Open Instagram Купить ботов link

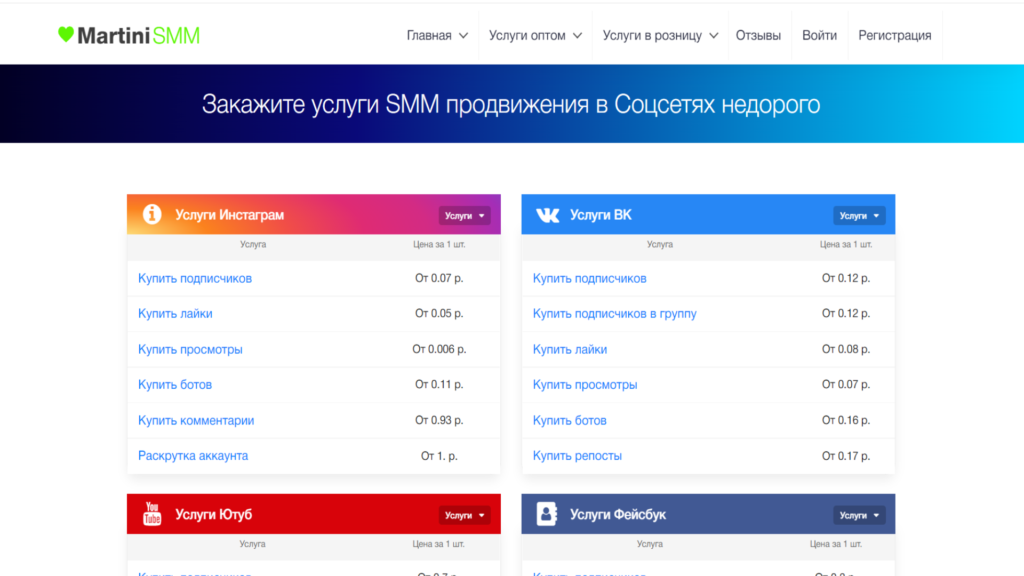pos(175,385)
